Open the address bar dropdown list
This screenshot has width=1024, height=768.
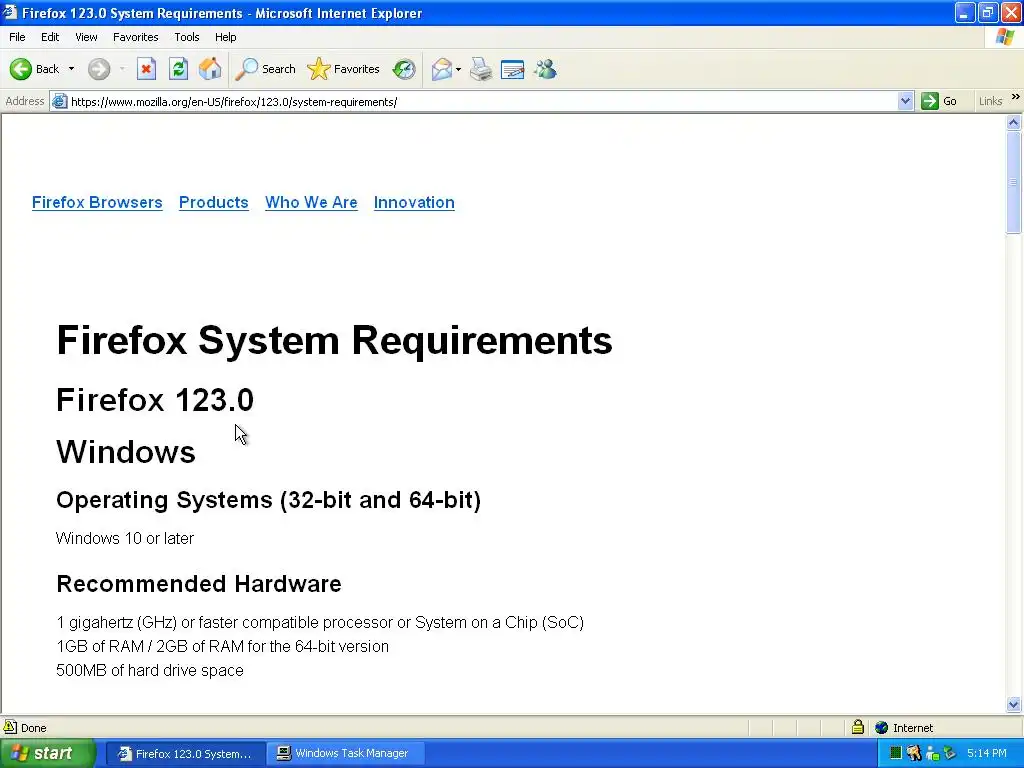click(x=905, y=101)
